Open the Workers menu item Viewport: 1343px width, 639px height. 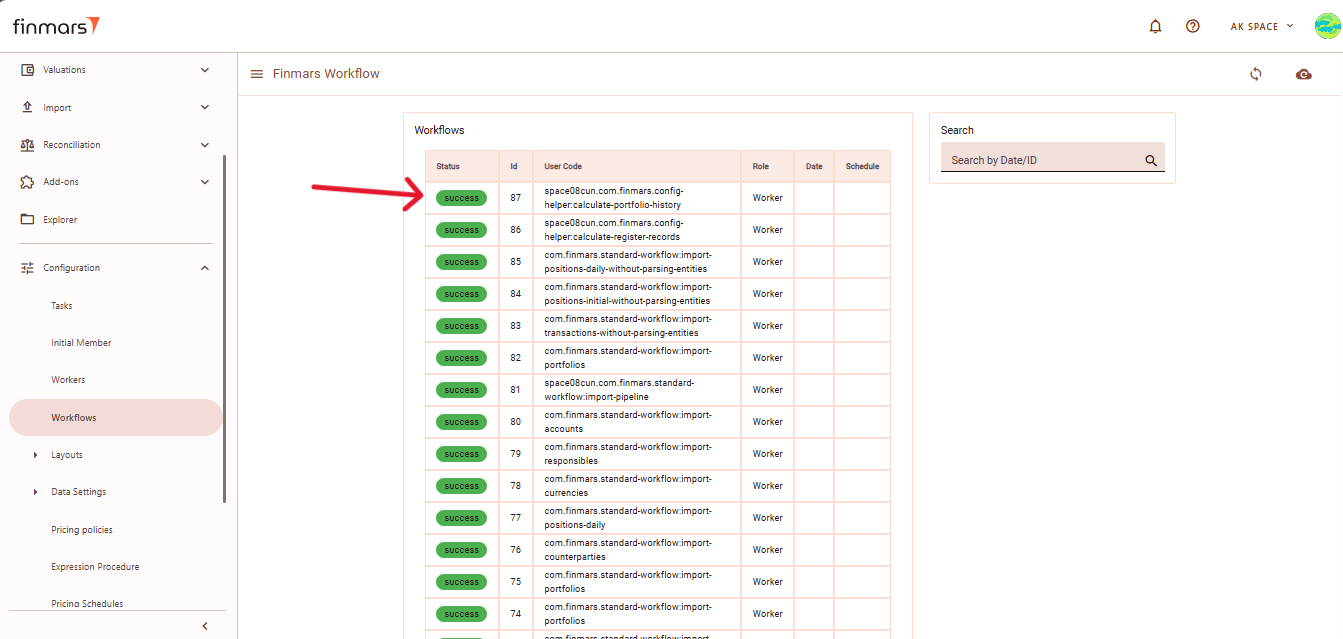pos(68,380)
